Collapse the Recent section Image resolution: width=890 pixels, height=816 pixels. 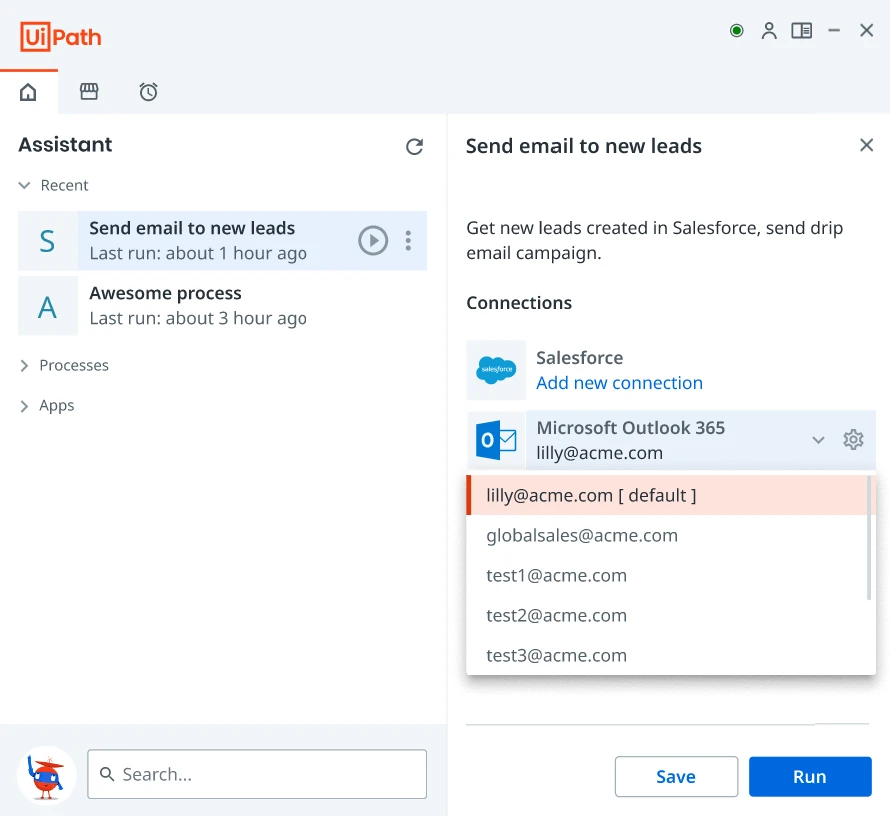click(24, 185)
